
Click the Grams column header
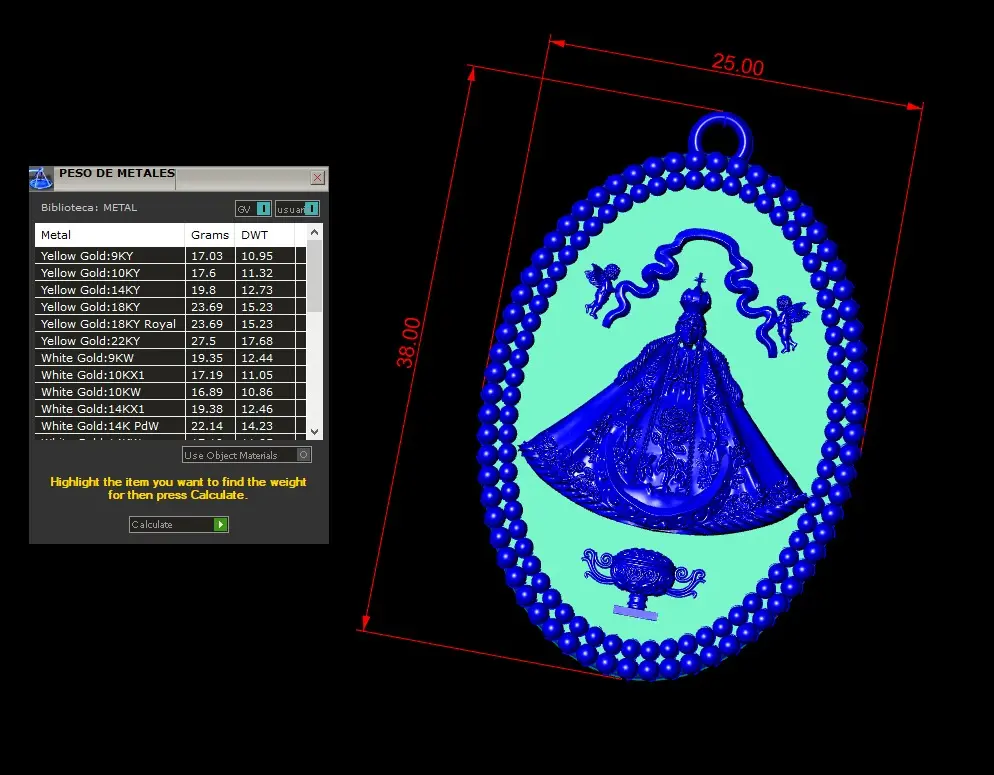[210, 235]
